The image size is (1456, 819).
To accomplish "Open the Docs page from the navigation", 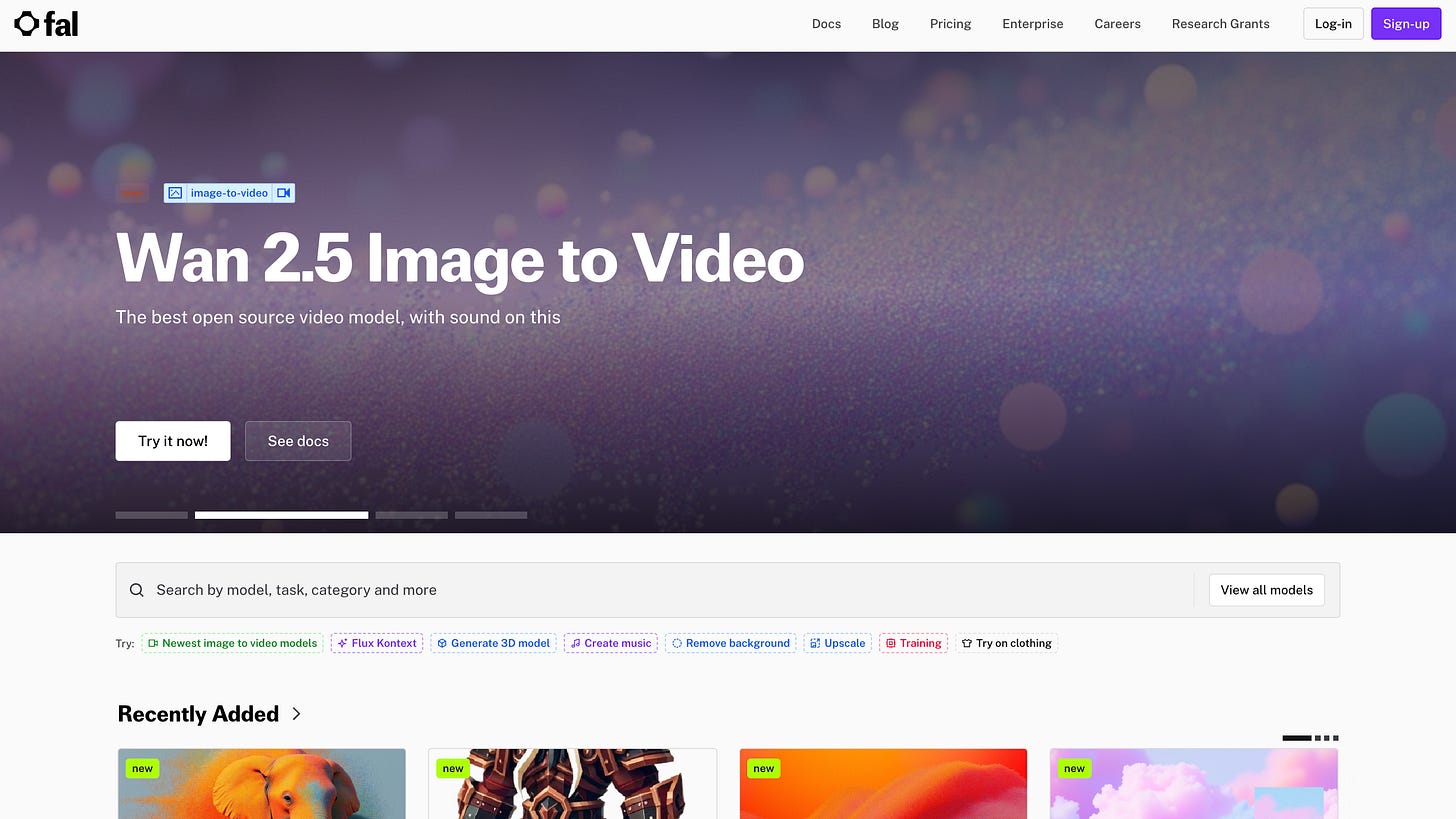I will 826,24.
